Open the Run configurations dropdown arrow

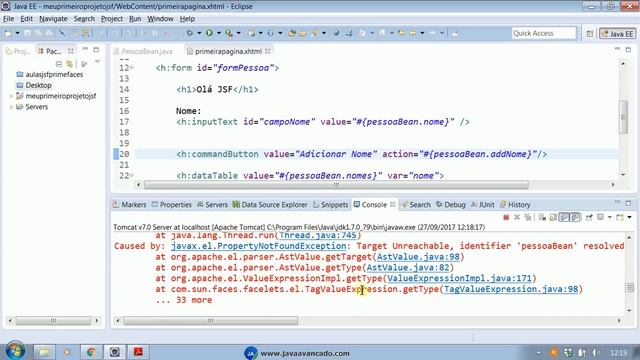pyautogui.click(x=219, y=33)
